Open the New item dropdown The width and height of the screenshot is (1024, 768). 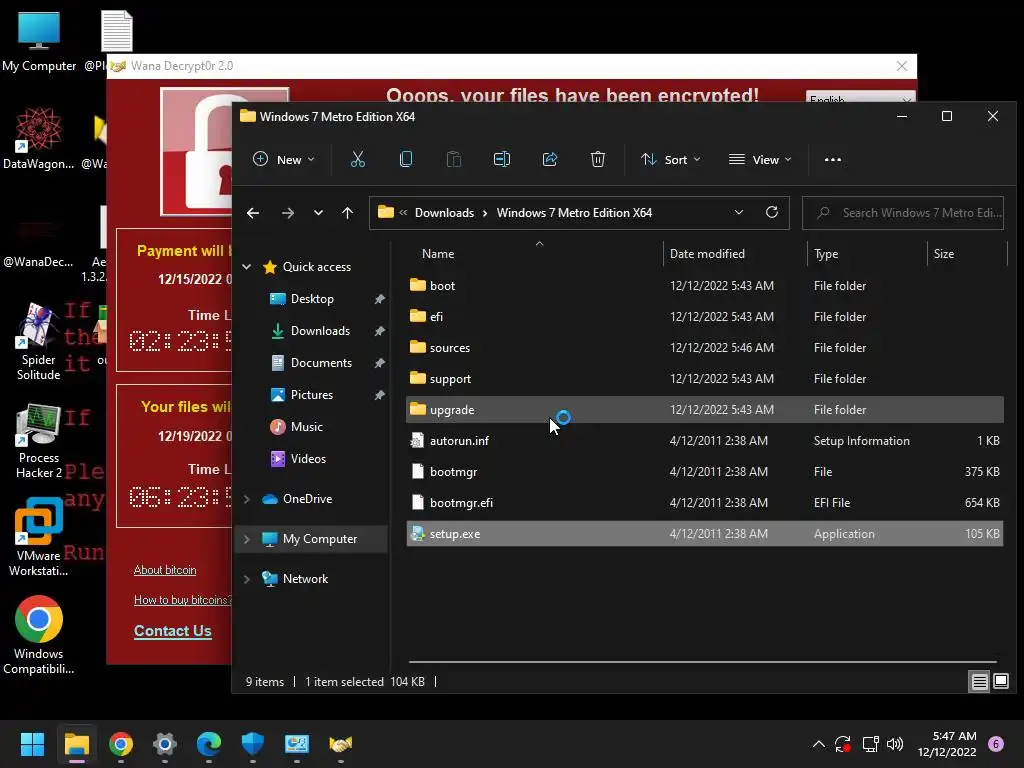[x=283, y=159]
